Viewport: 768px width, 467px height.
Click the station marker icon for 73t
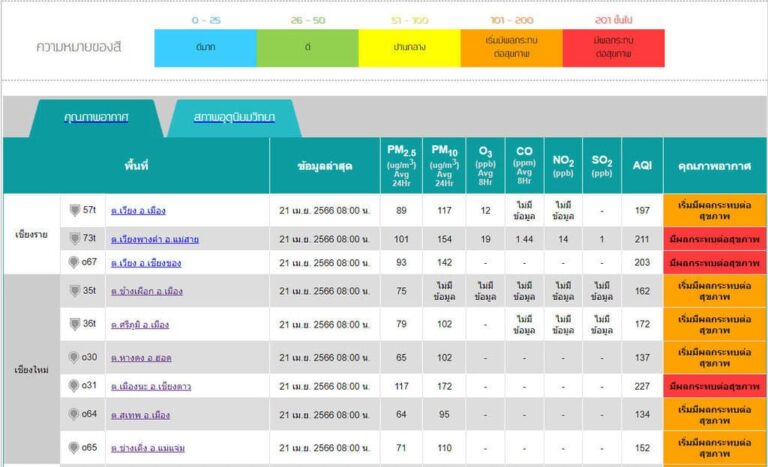(x=74, y=239)
